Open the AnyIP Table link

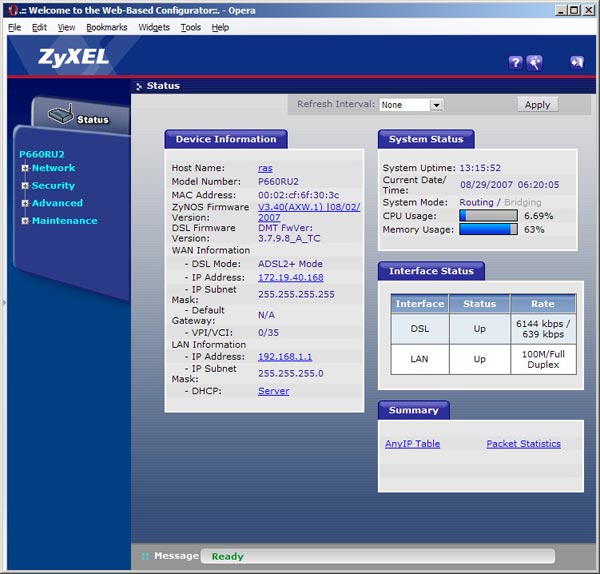[412, 444]
